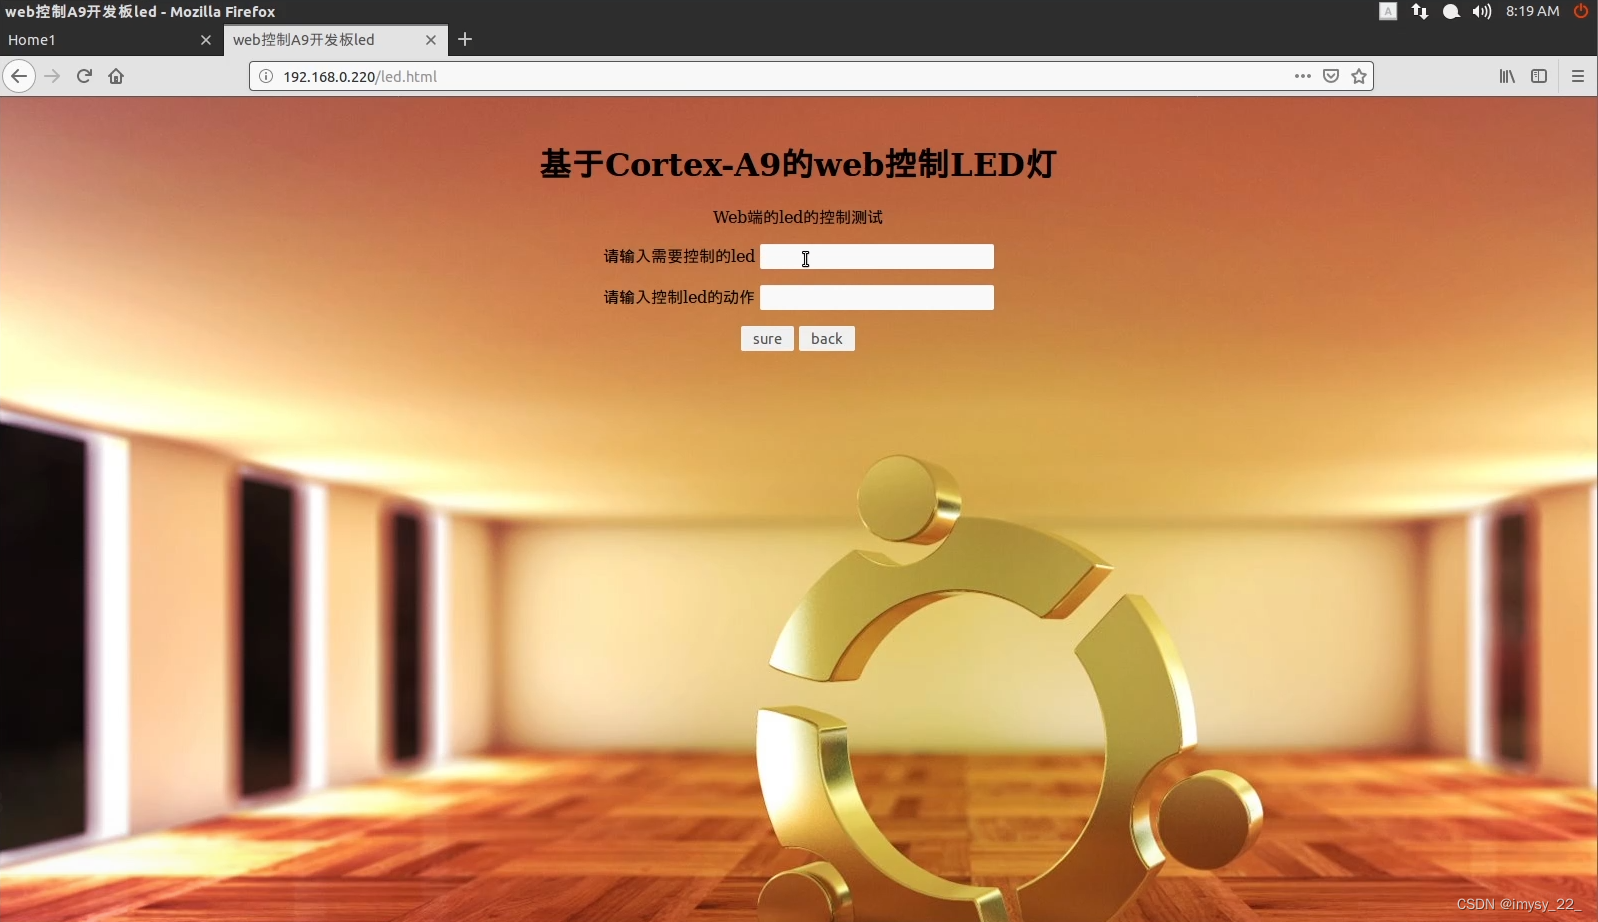Image resolution: width=1598 pixels, height=922 pixels.
Task: Open the Firefox hamburger menu
Action: point(1578,76)
